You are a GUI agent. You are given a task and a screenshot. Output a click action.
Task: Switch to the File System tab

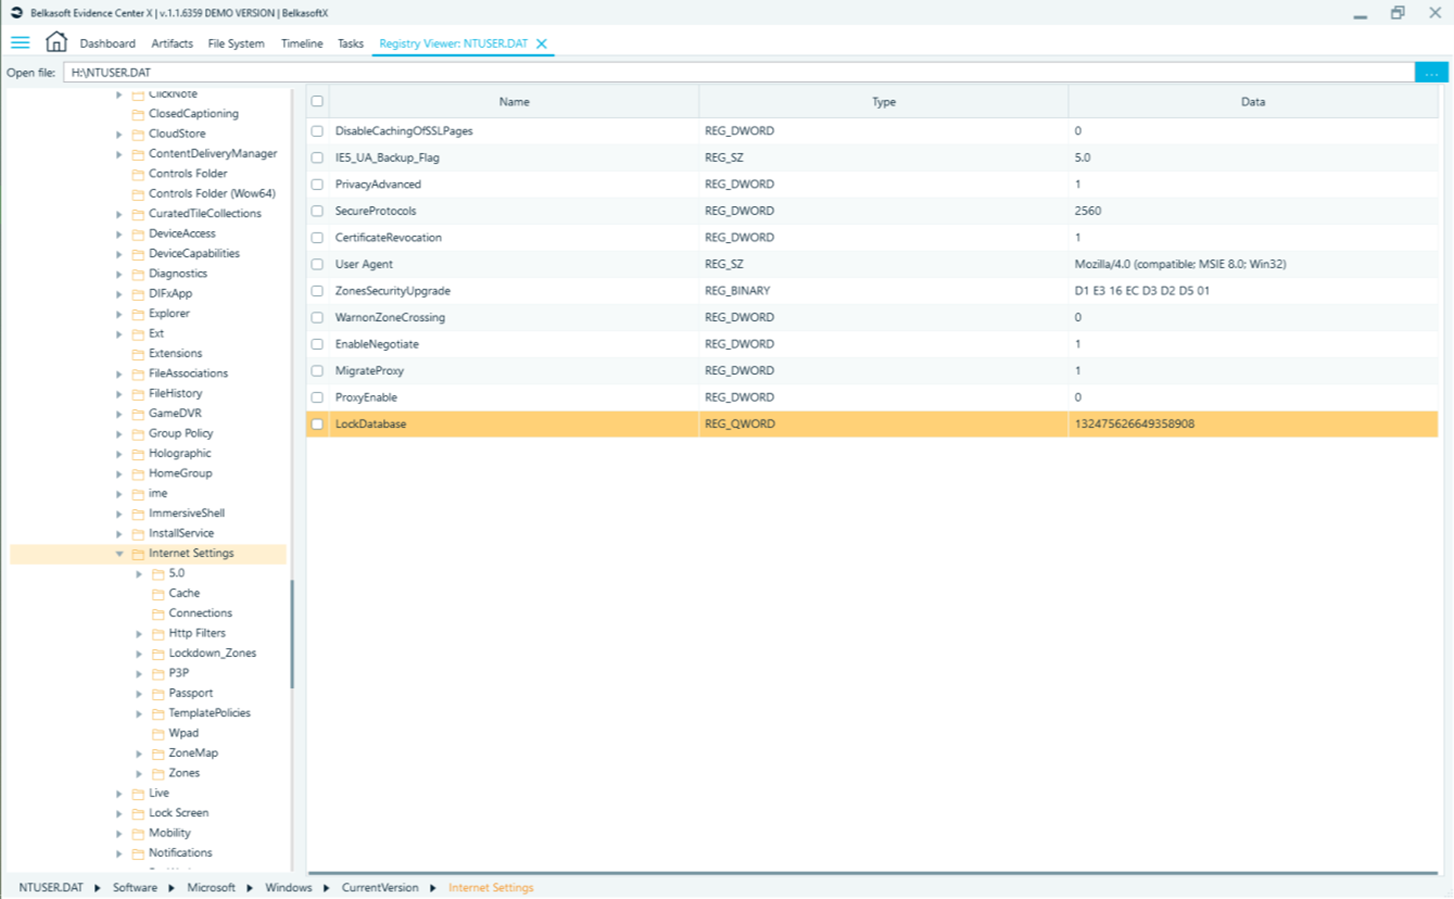(236, 44)
